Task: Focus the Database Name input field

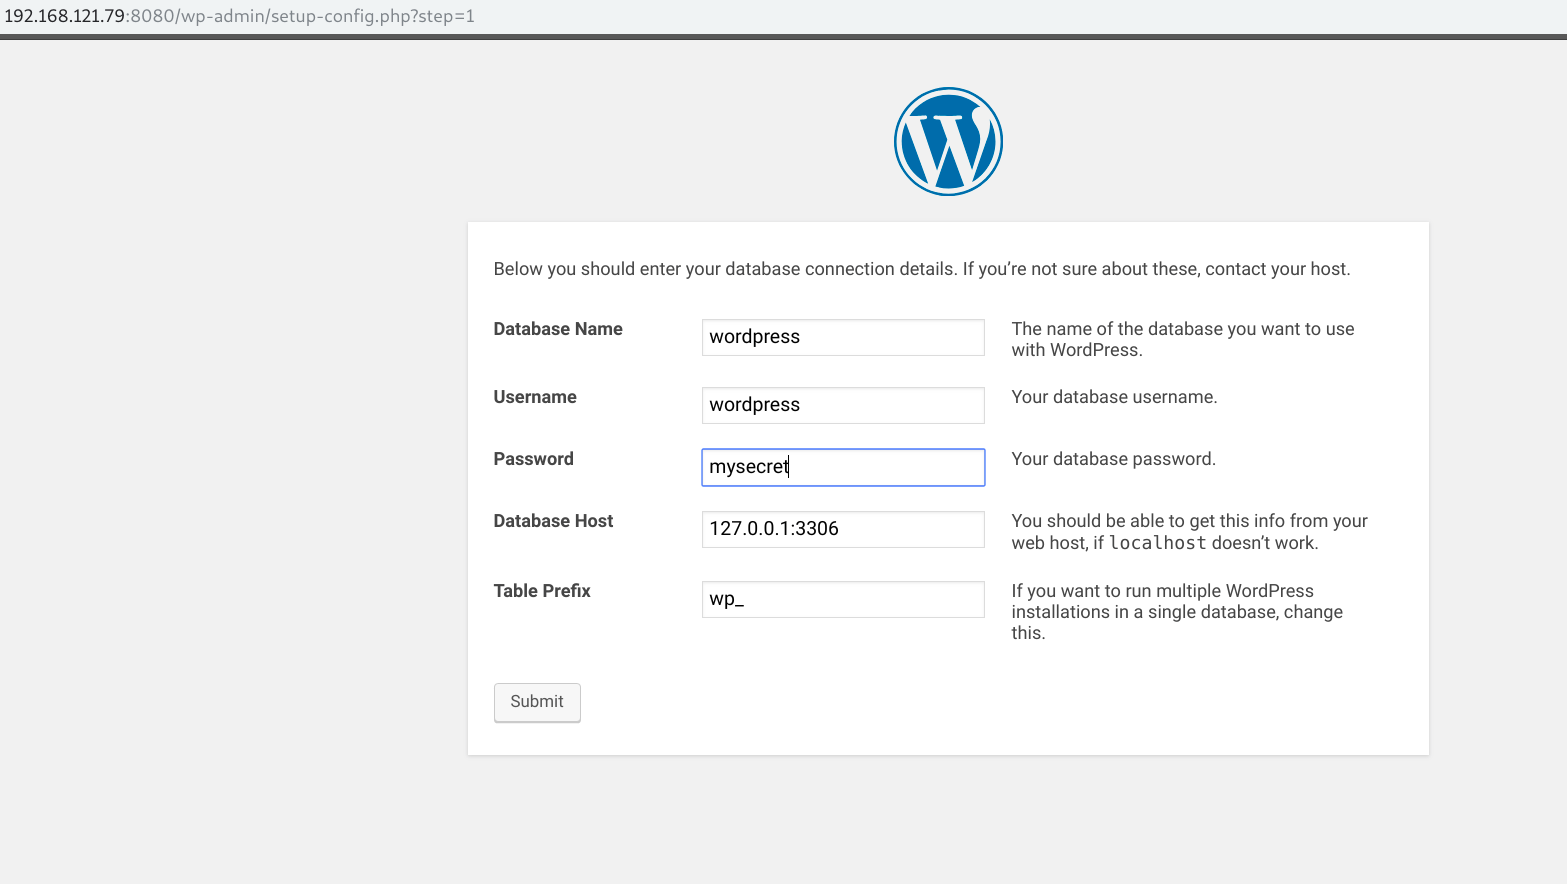Action: [842, 337]
